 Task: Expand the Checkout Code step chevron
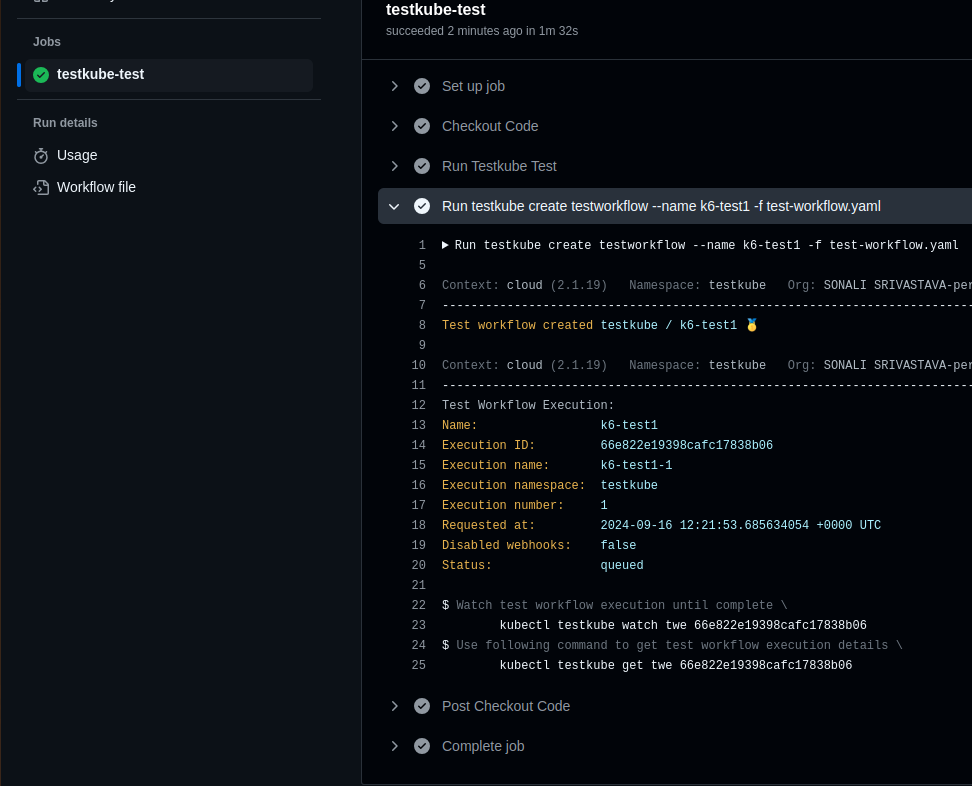point(394,126)
